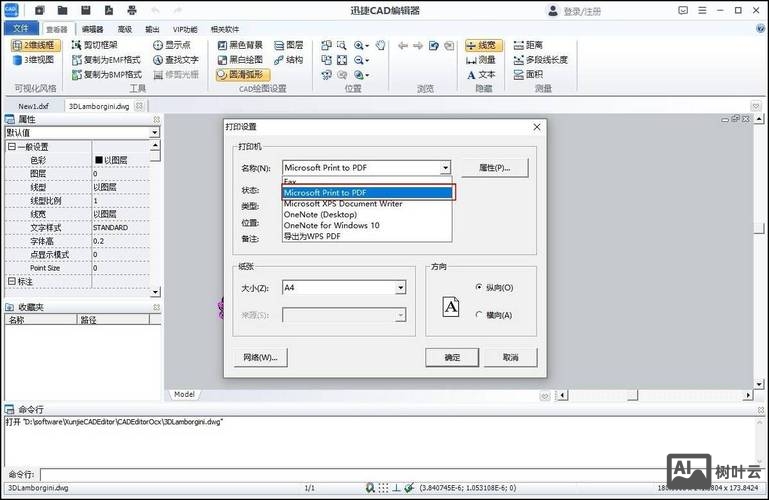Select the 纵向(O) portrait radio button

[x=479, y=287]
